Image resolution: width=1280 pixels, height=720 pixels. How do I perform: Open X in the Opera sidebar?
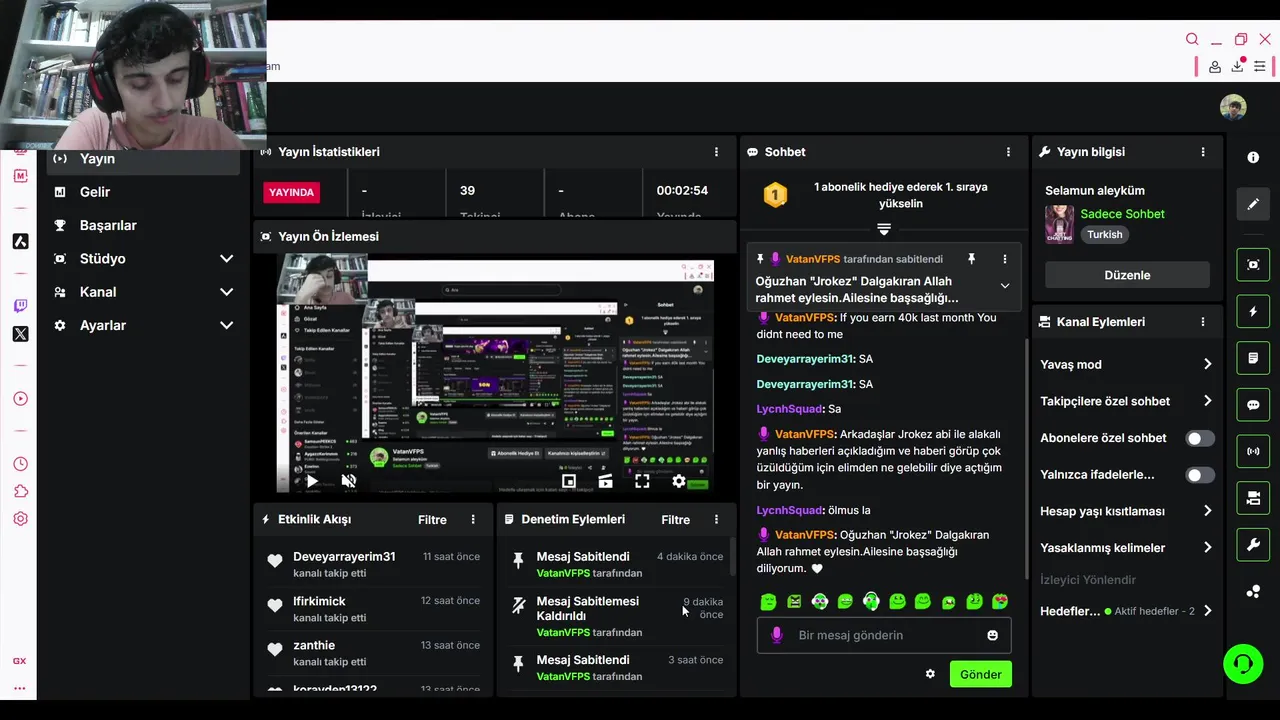click(20, 335)
